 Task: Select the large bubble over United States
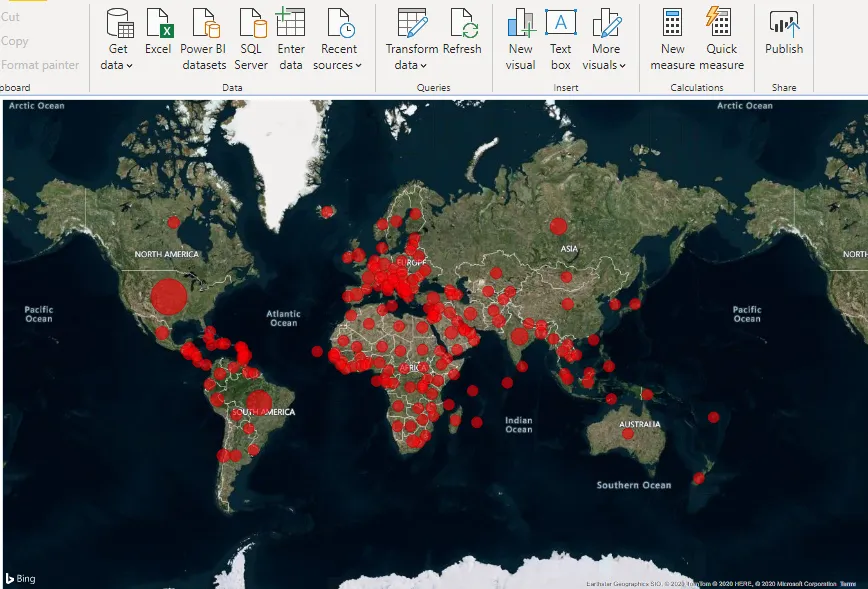(169, 297)
